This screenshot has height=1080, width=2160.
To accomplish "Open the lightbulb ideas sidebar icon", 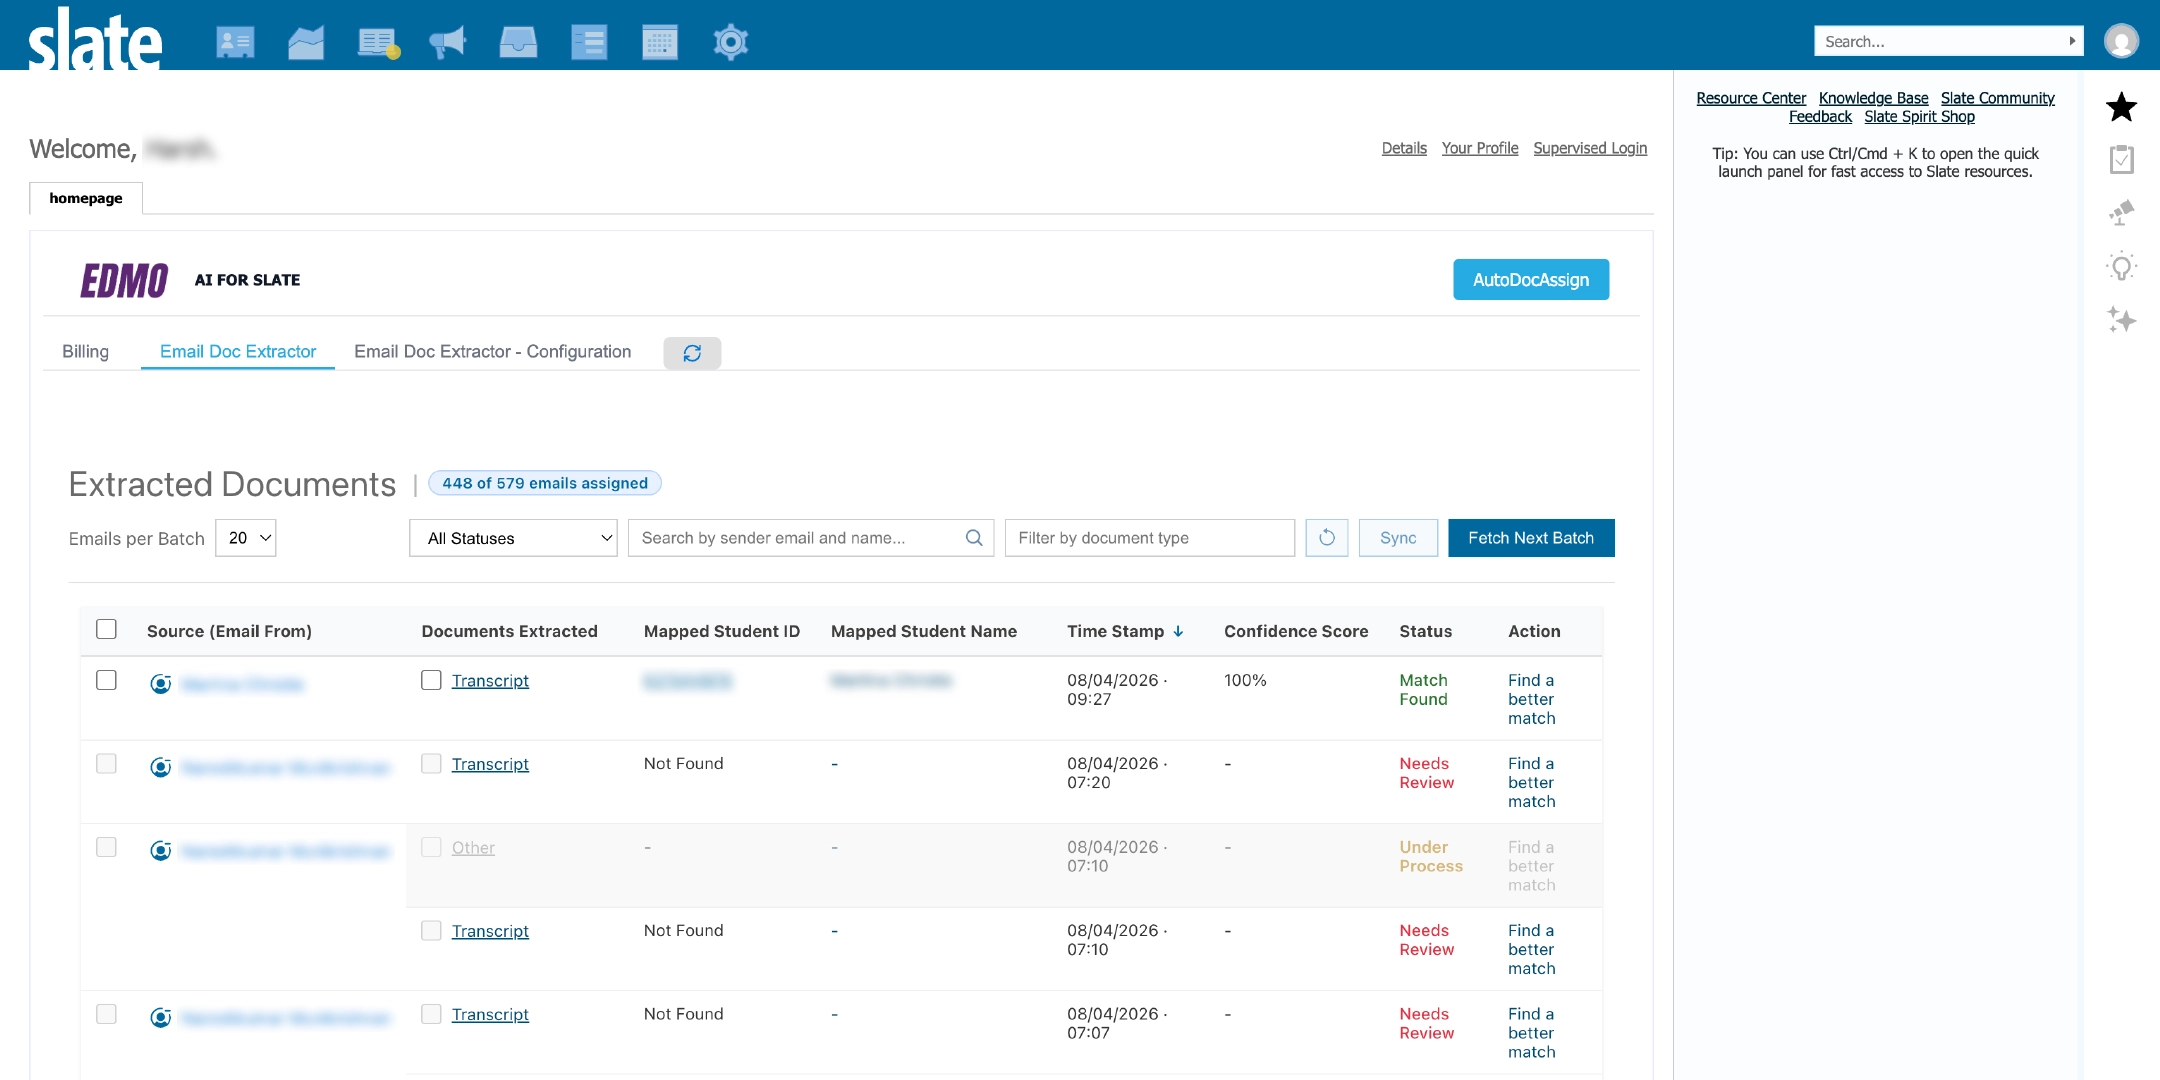I will (x=2121, y=267).
